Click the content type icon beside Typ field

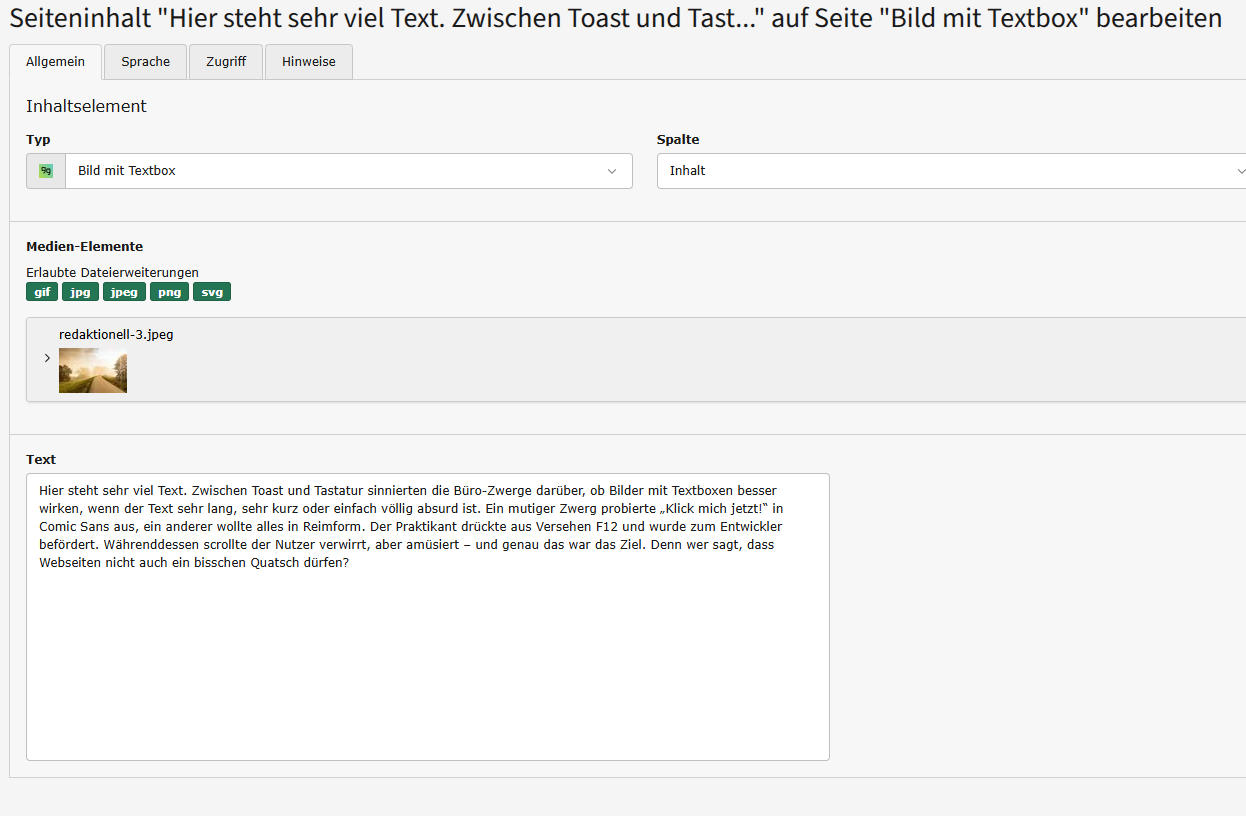tap(46, 171)
